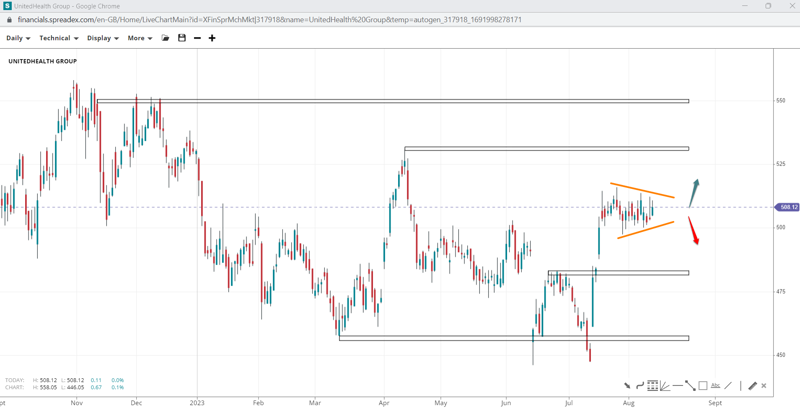Open the Display options dropdown
The image size is (800, 419).
pyautogui.click(x=102, y=38)
